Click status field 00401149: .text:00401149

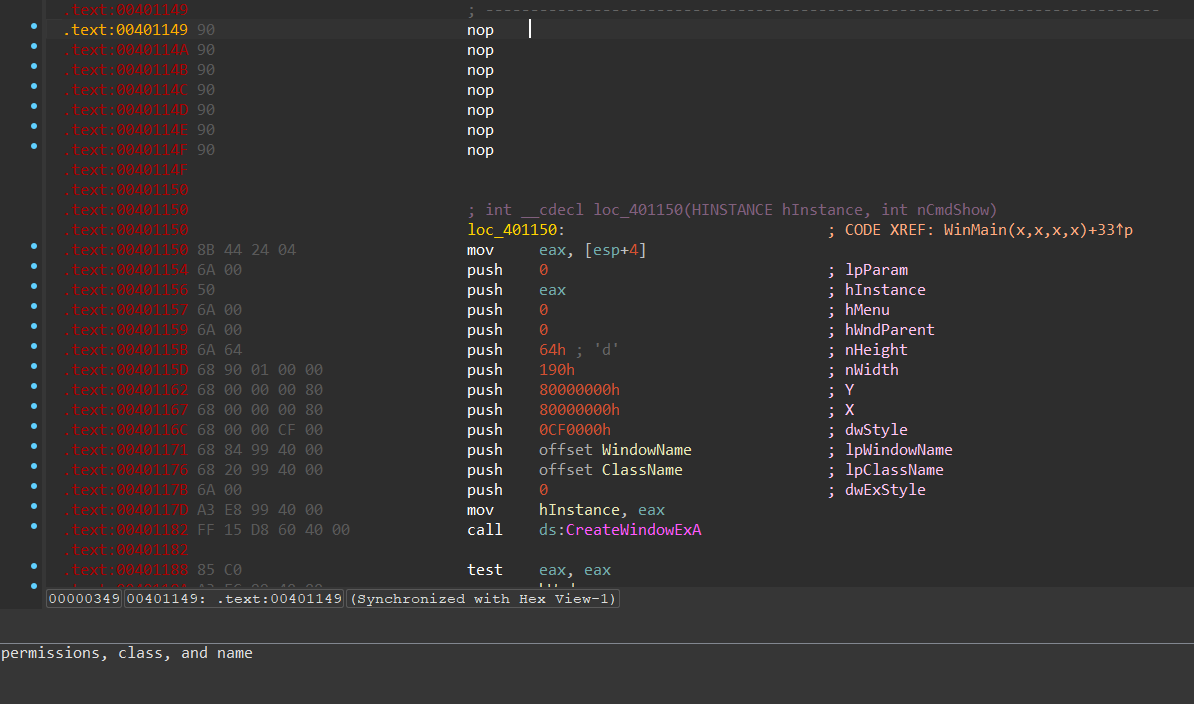coord(234,599)
